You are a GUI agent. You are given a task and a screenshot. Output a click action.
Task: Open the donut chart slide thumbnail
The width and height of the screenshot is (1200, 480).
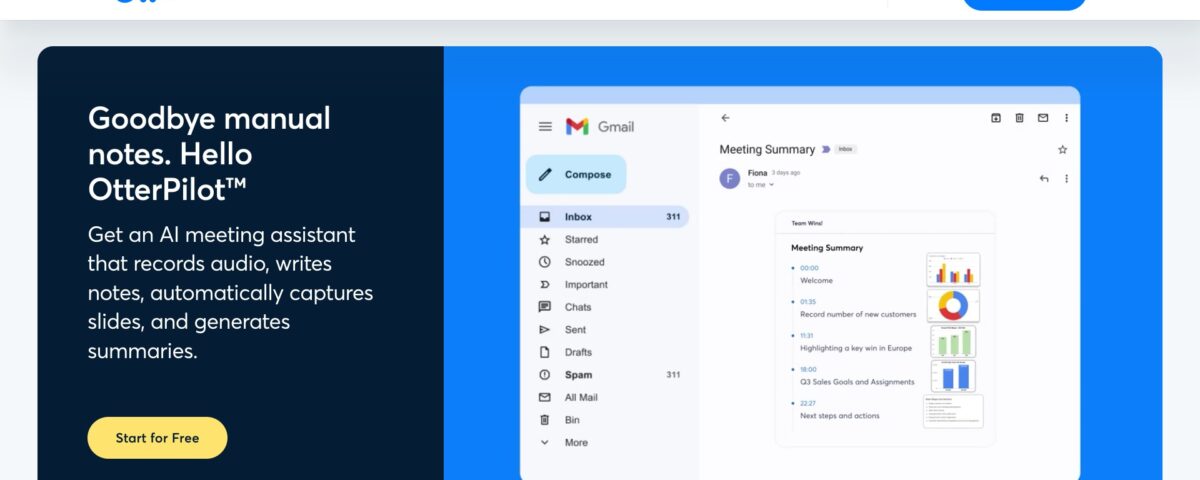point(952,306)
